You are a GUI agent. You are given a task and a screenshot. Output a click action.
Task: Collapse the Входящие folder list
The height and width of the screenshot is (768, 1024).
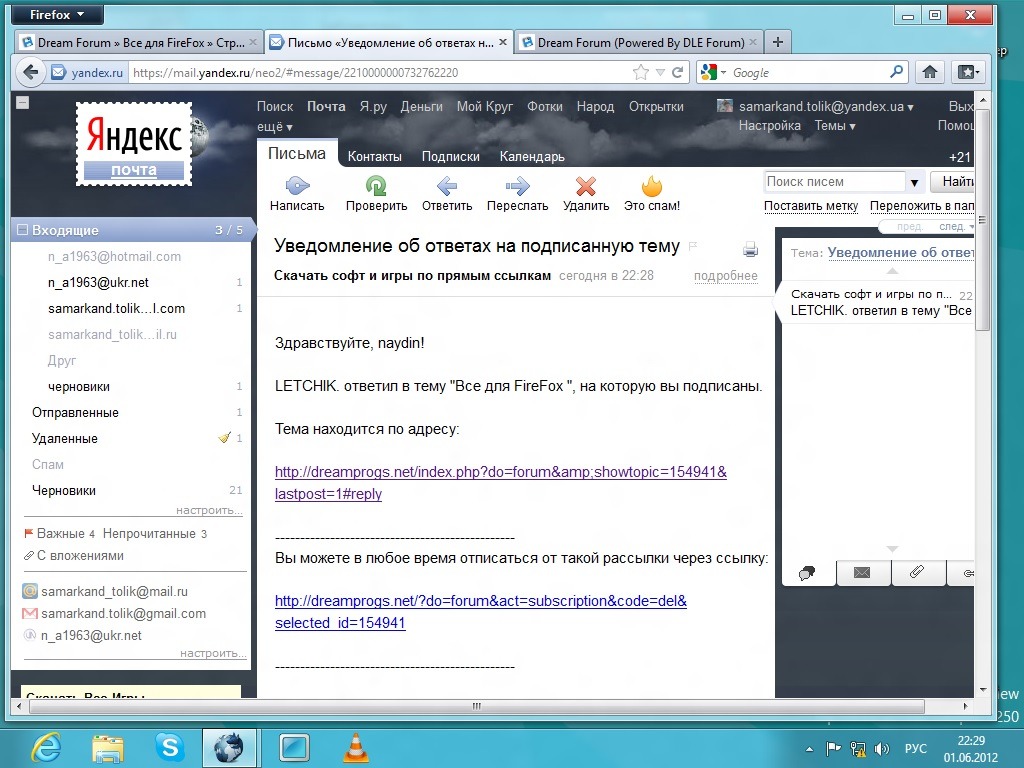pyautogui.click(x=23, y=230)
